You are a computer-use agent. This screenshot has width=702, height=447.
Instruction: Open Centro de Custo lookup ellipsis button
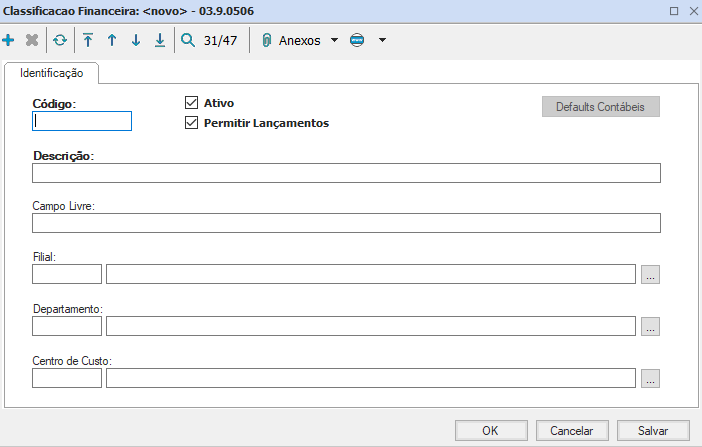coord(650,378)
